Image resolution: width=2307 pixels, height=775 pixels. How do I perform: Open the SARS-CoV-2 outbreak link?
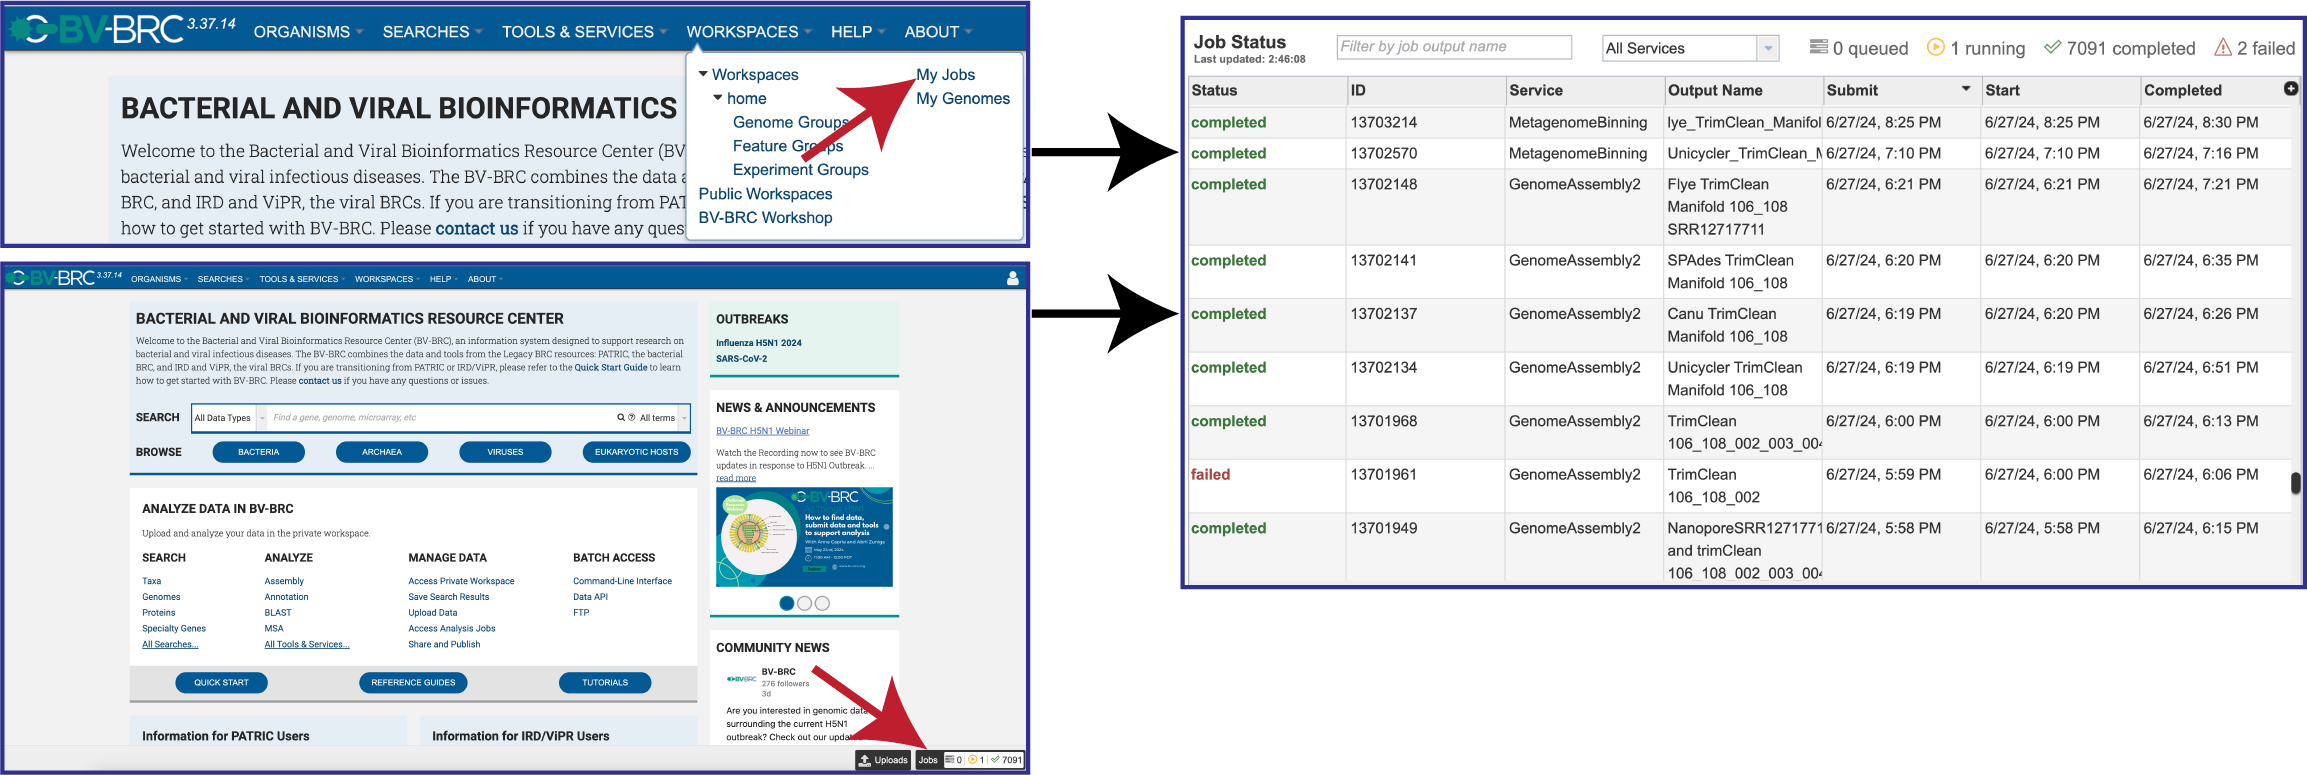(x=741, y=359)
